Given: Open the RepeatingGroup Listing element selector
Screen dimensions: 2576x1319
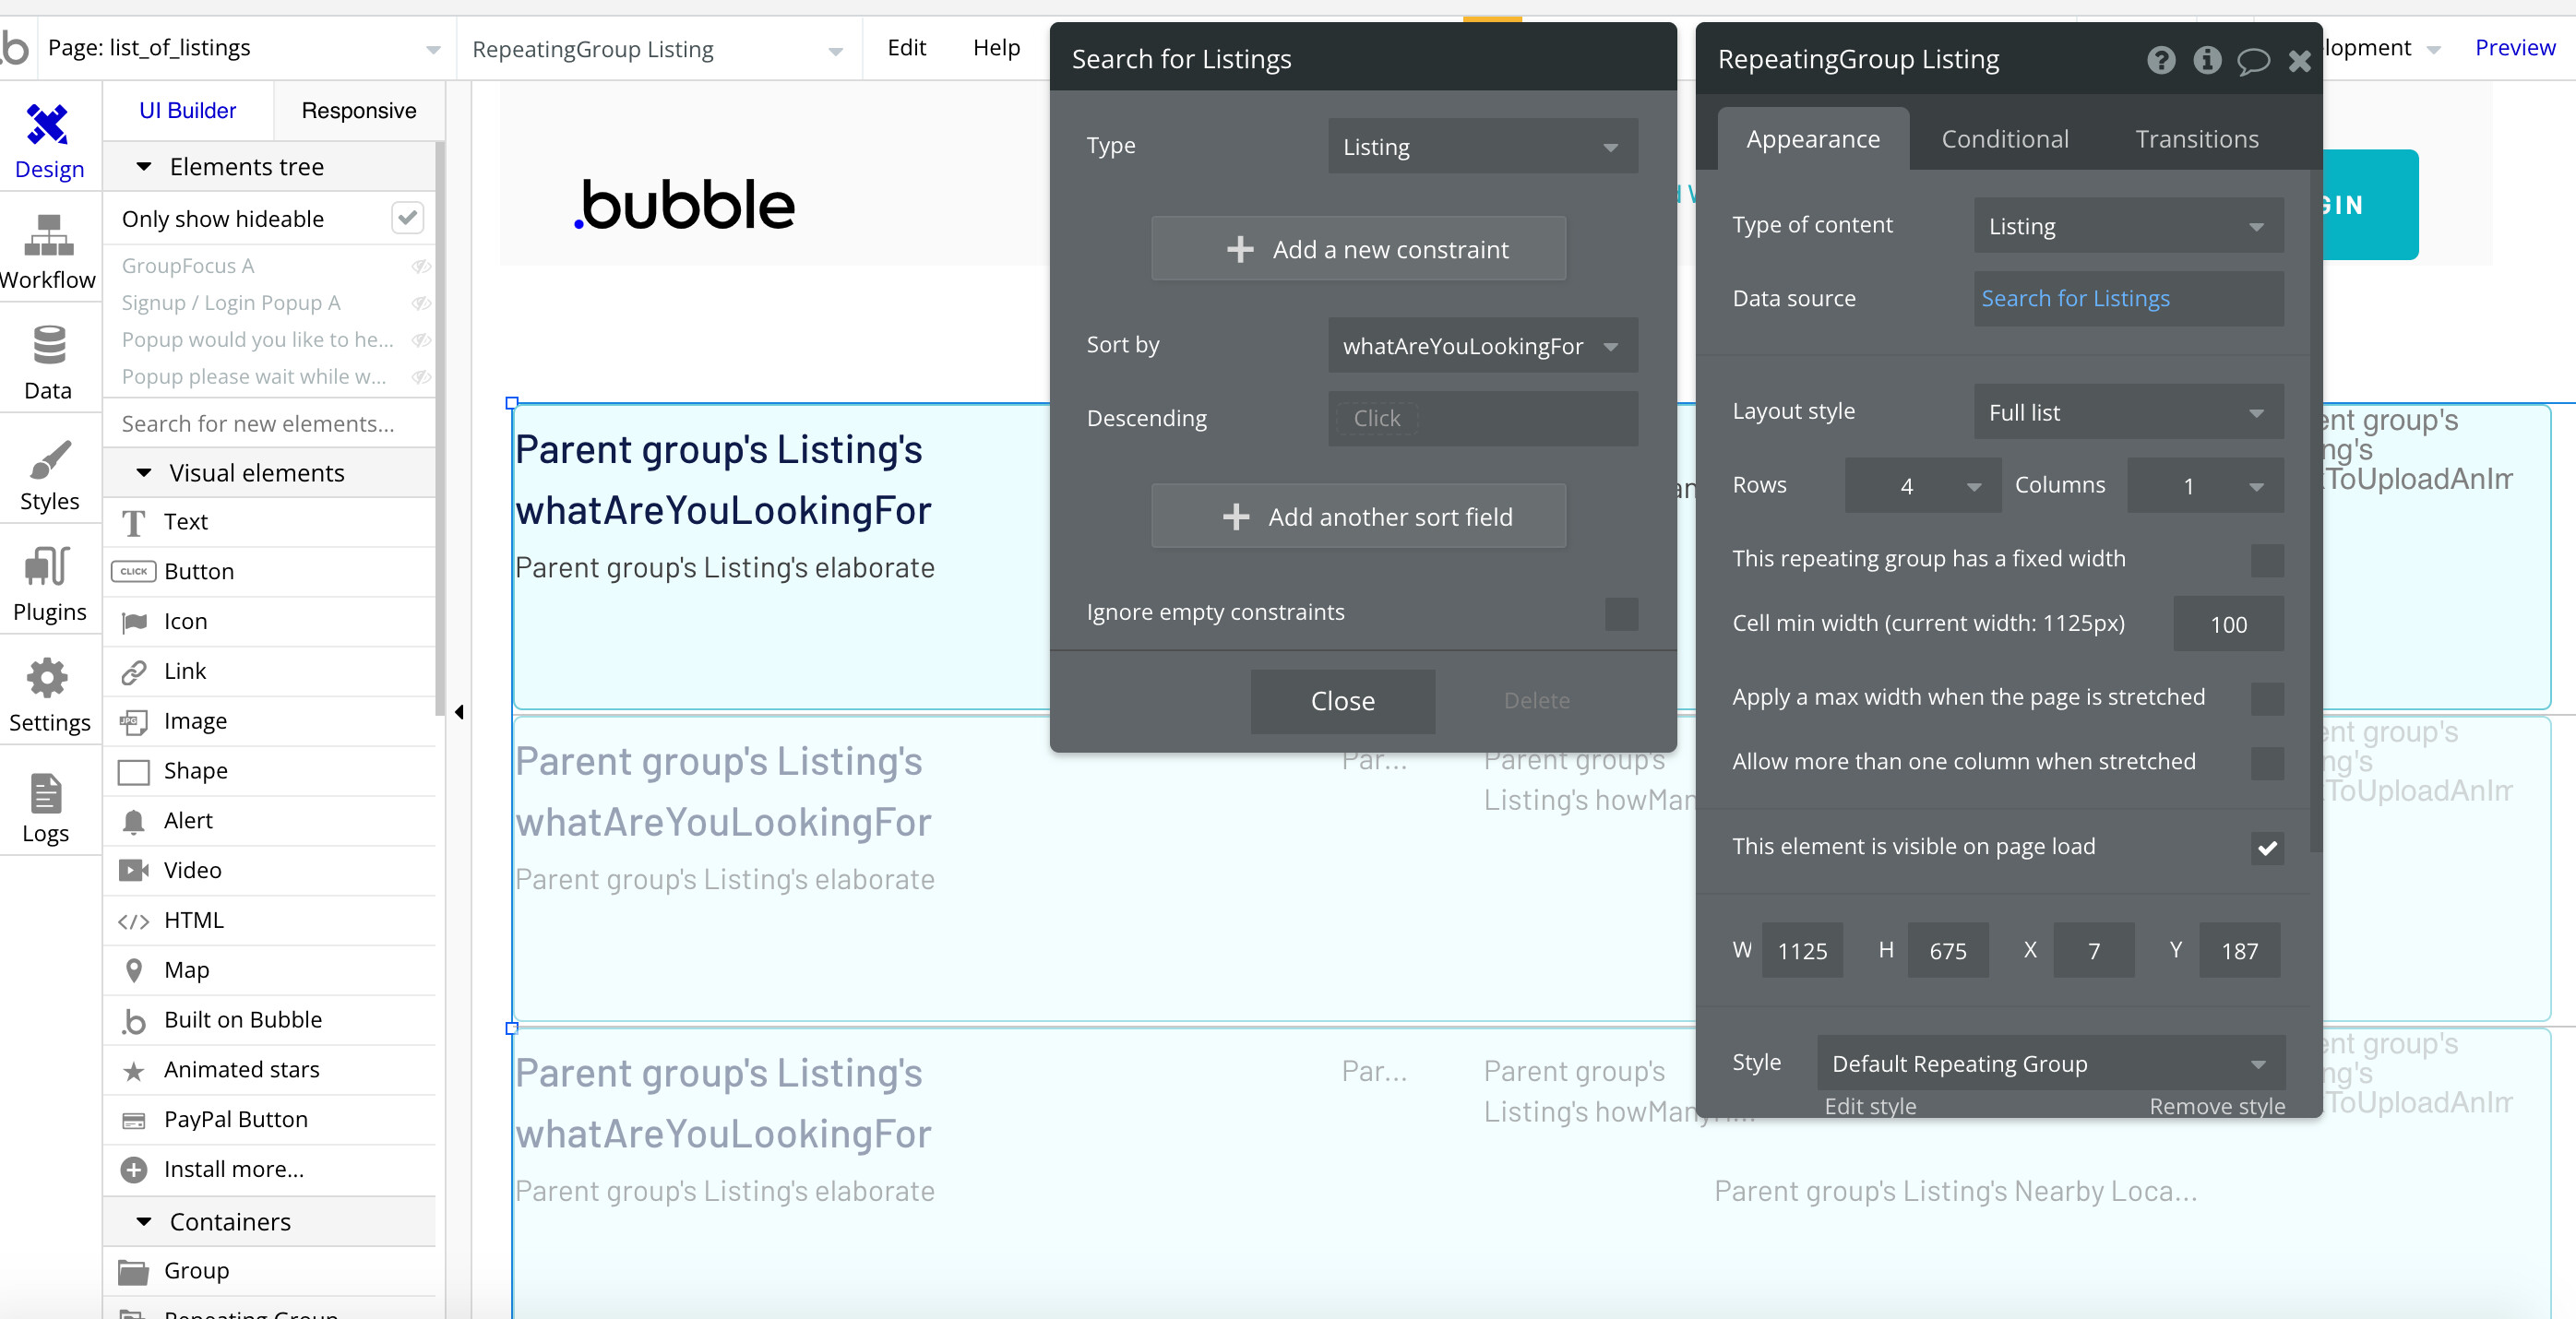Looking at the screenshot, I should point(658,50).
